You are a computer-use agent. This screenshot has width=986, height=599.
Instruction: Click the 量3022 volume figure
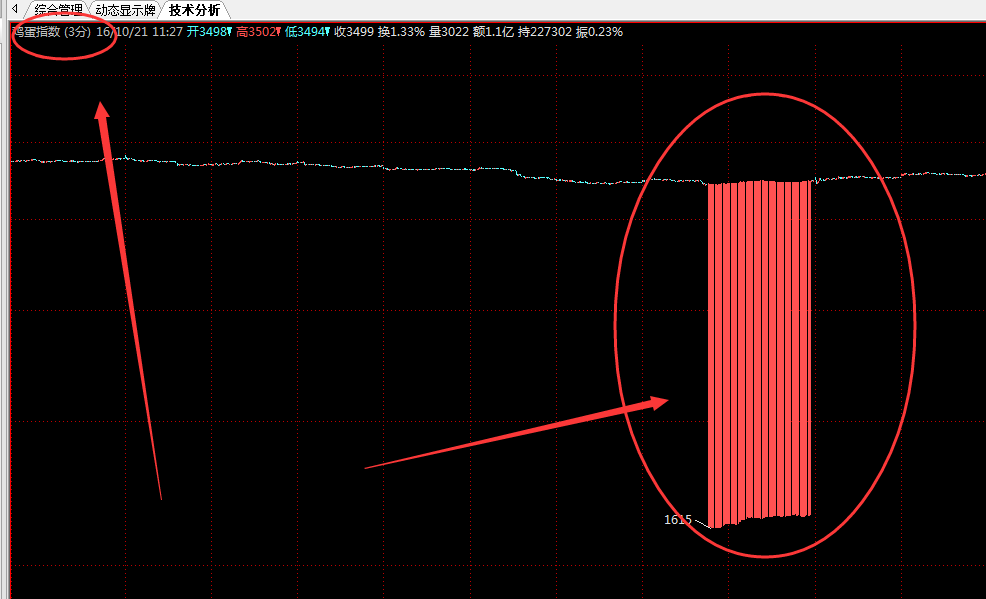448,32
